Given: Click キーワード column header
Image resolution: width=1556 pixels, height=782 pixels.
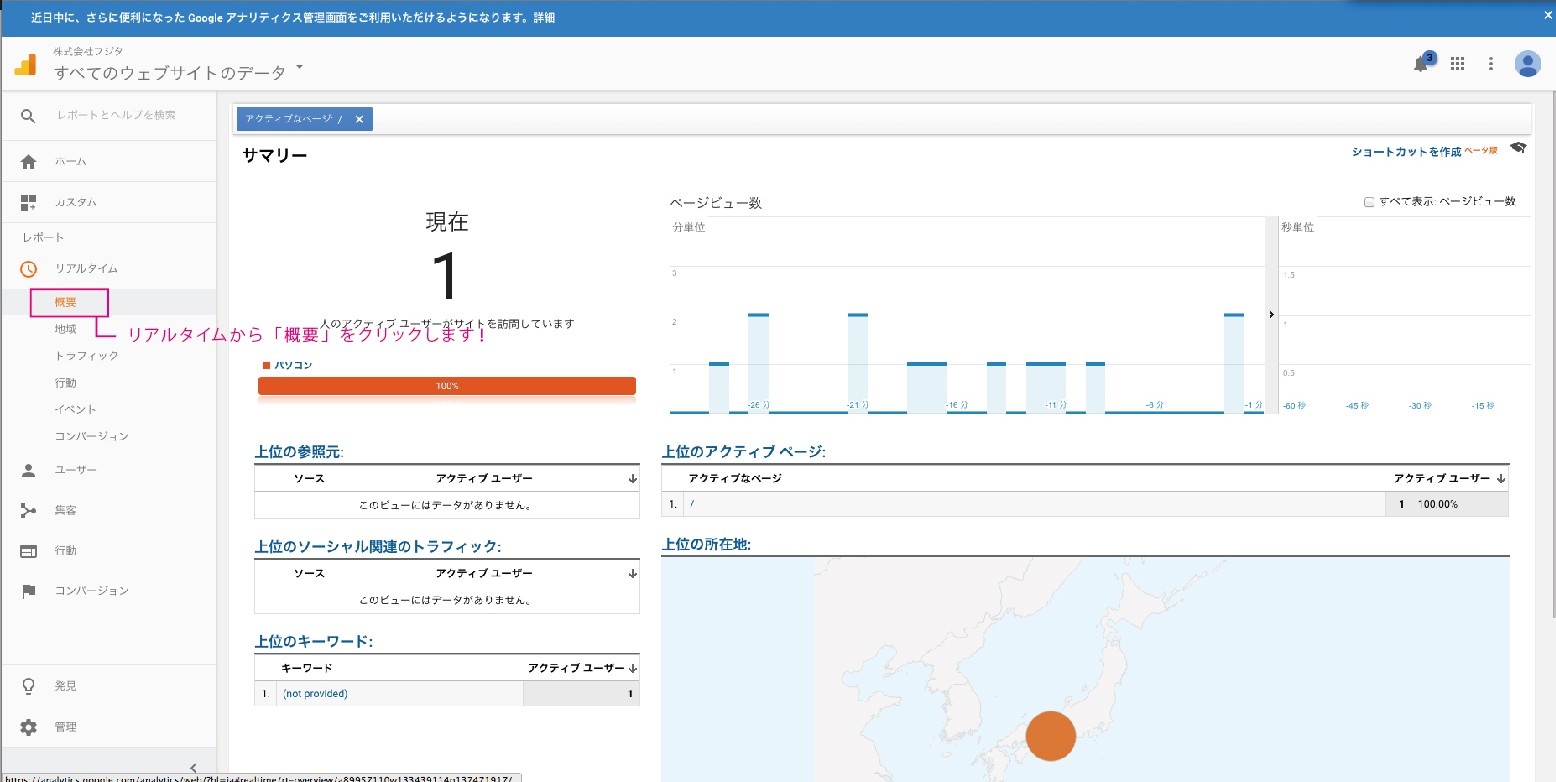Looking at the screenshot, I should [307, 668].
